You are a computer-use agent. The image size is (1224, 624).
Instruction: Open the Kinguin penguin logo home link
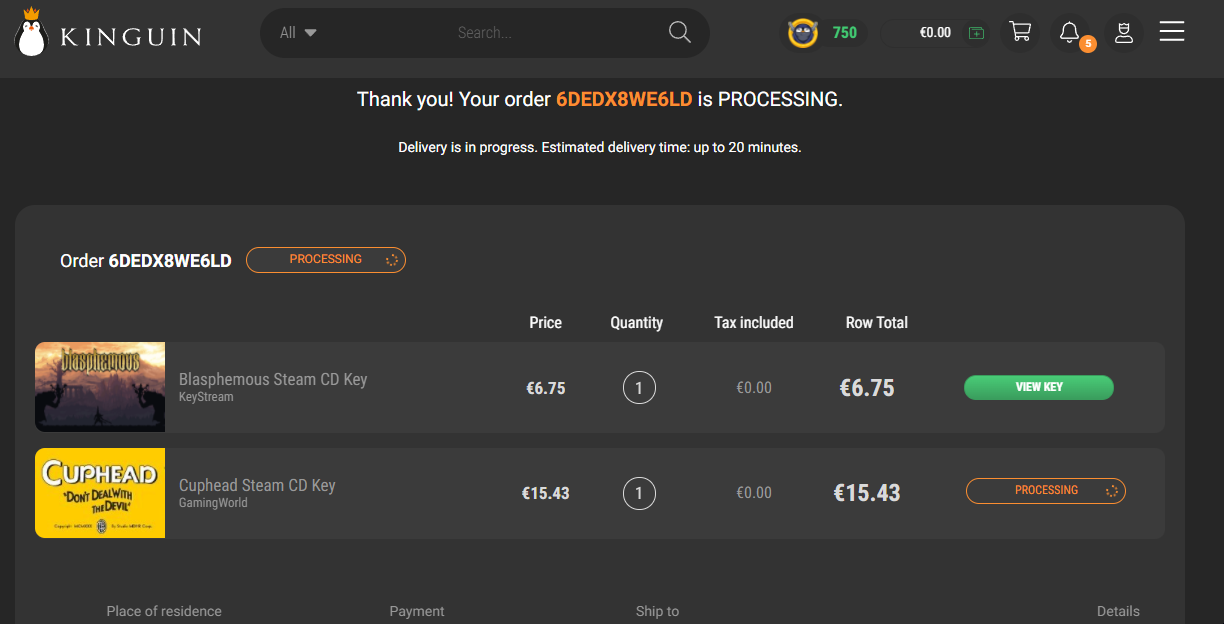pos(108,32)
